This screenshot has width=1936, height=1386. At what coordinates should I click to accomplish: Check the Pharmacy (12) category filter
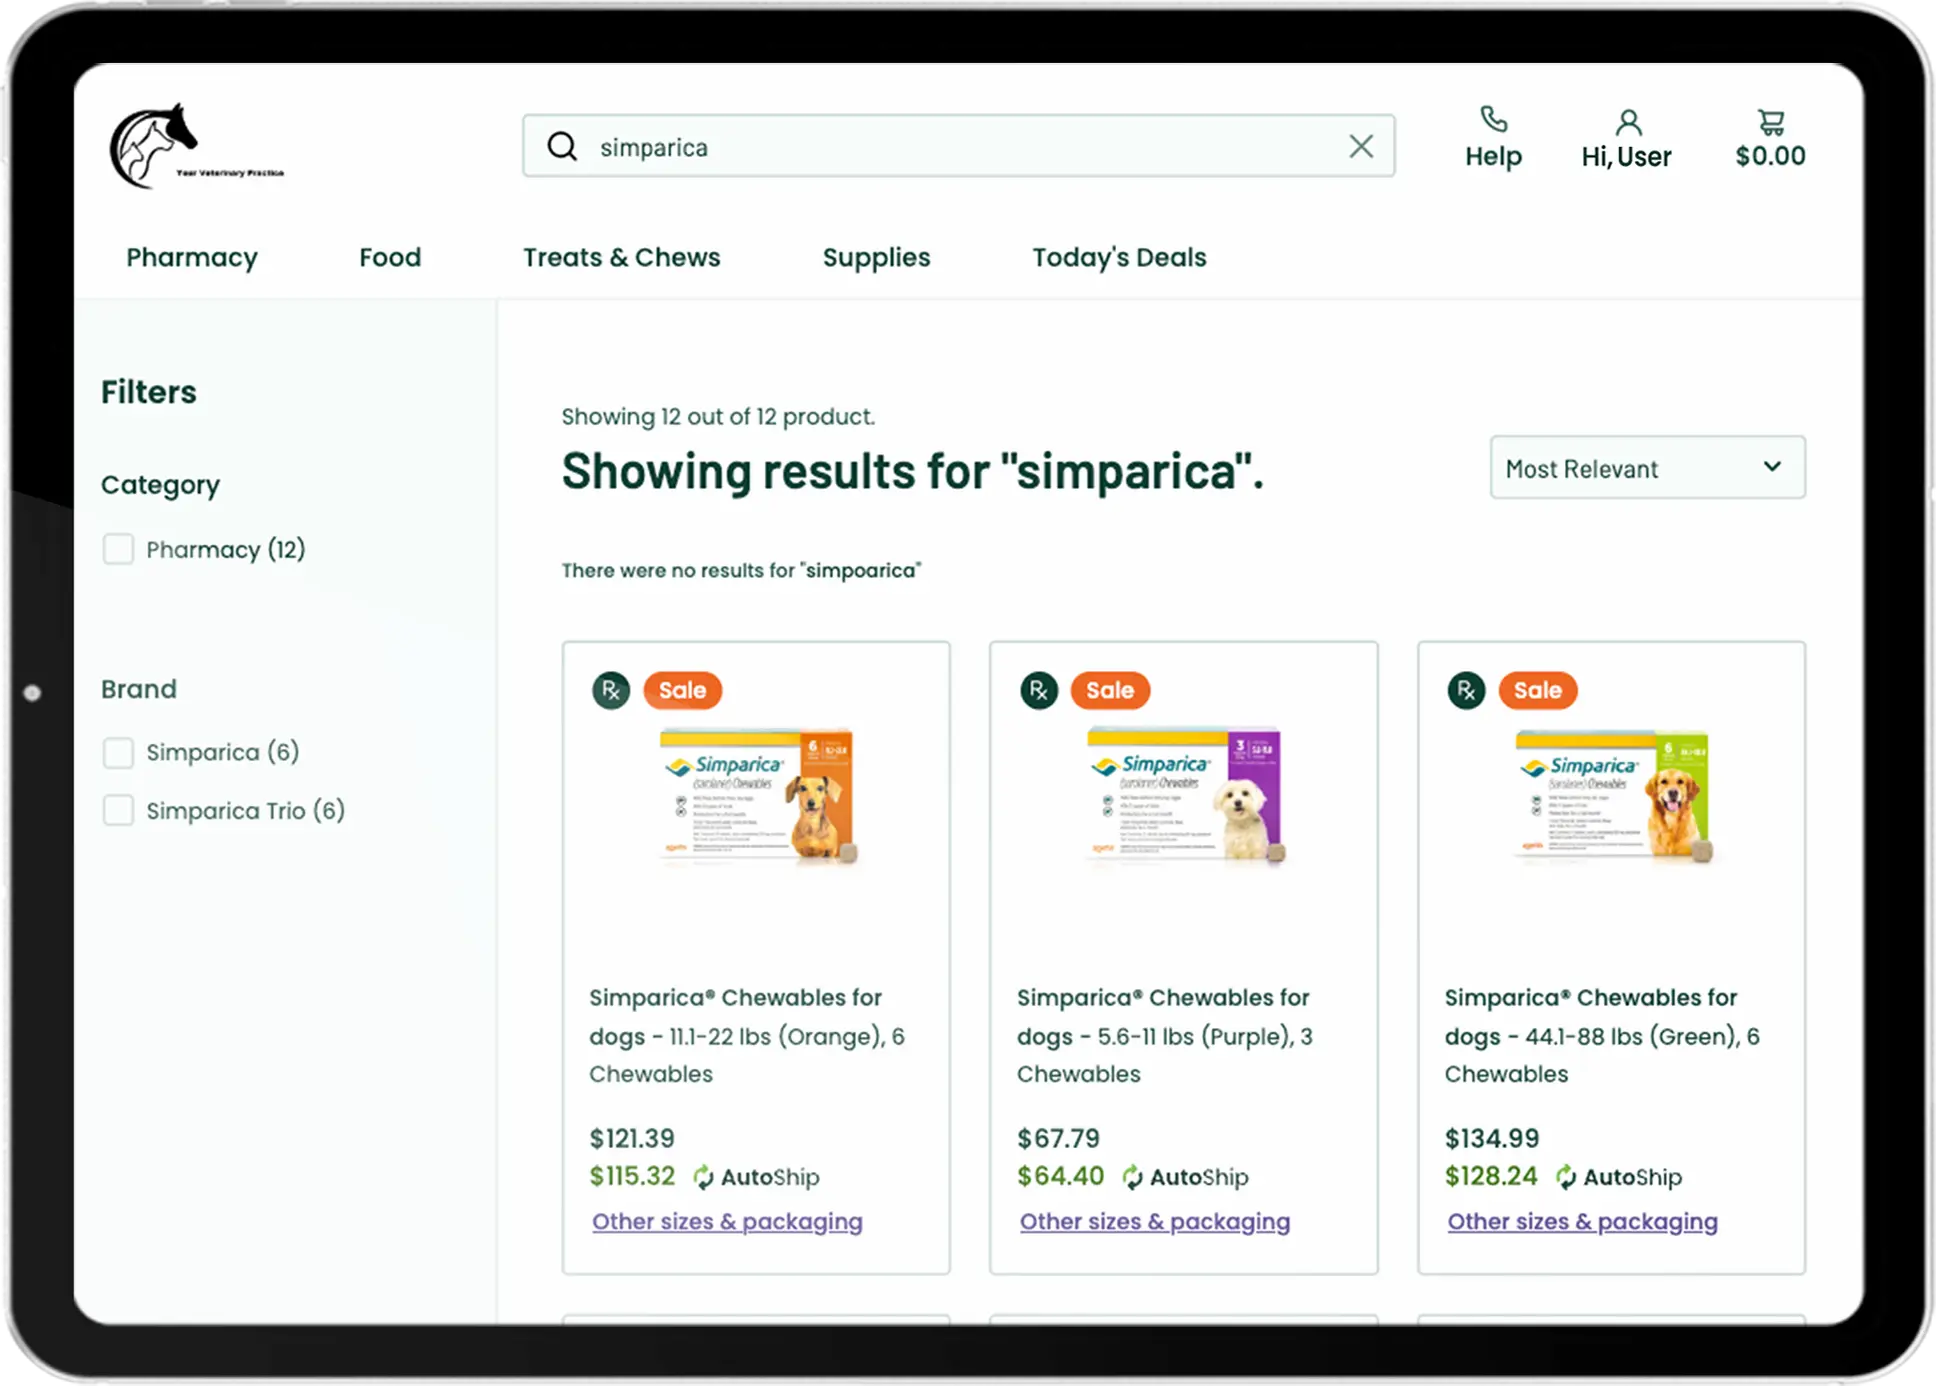point(118,549)
